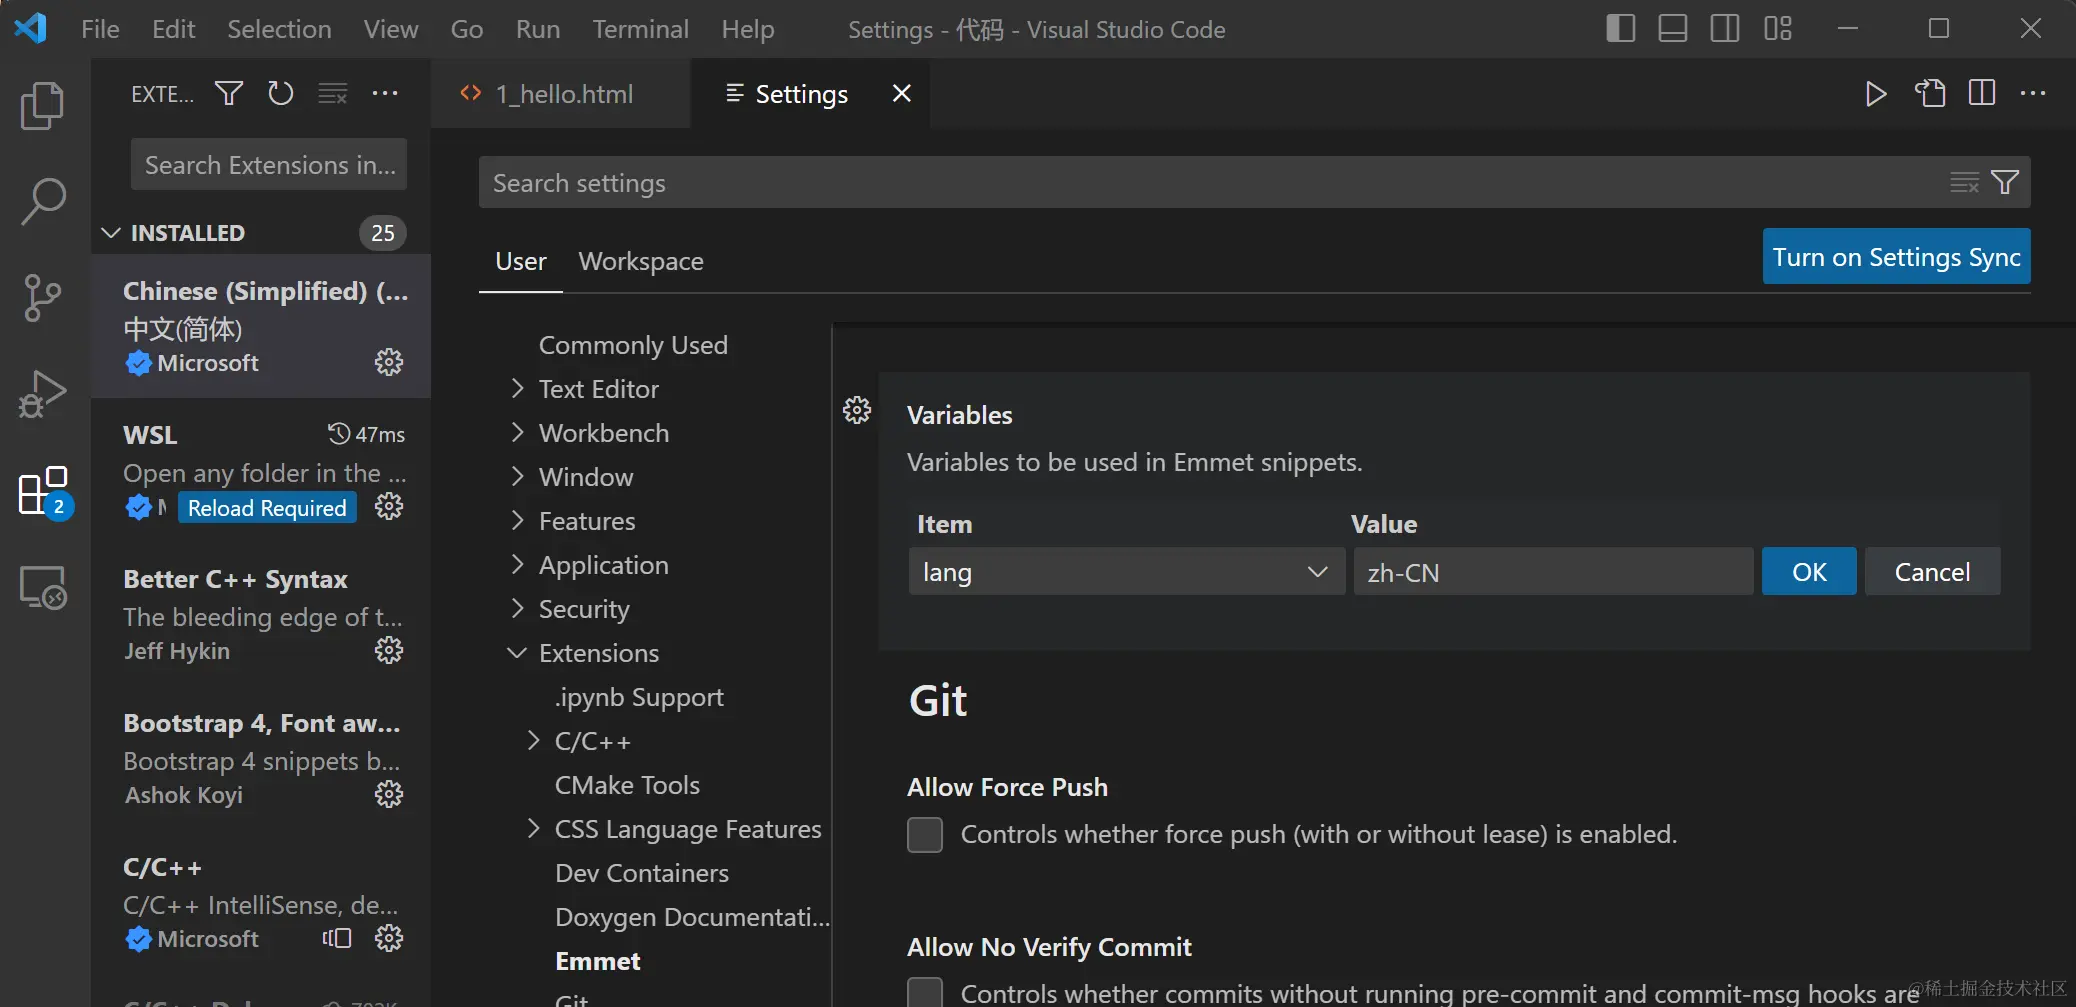Open Settings JSON file icon

point(1930,94)
